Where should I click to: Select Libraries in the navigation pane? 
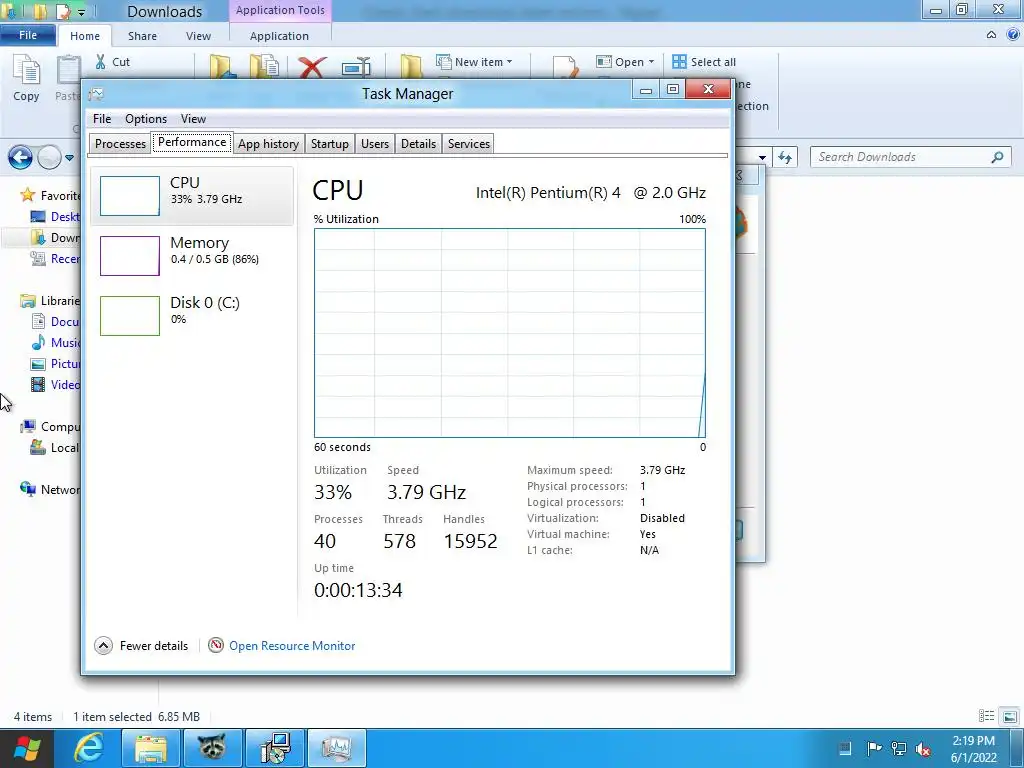coord(50,300)
